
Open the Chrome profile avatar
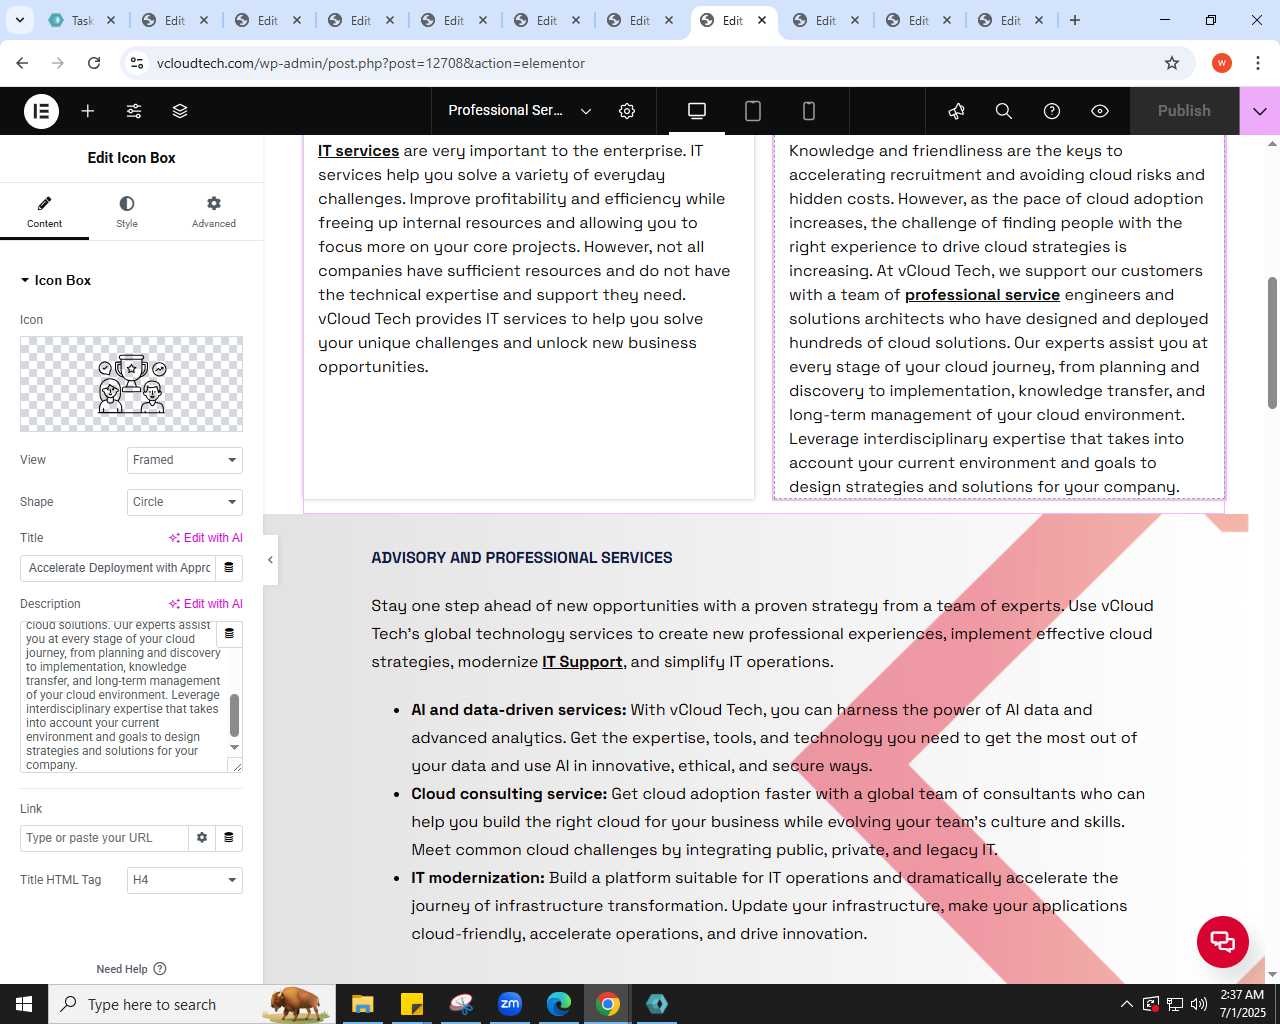click(1222, 63)
